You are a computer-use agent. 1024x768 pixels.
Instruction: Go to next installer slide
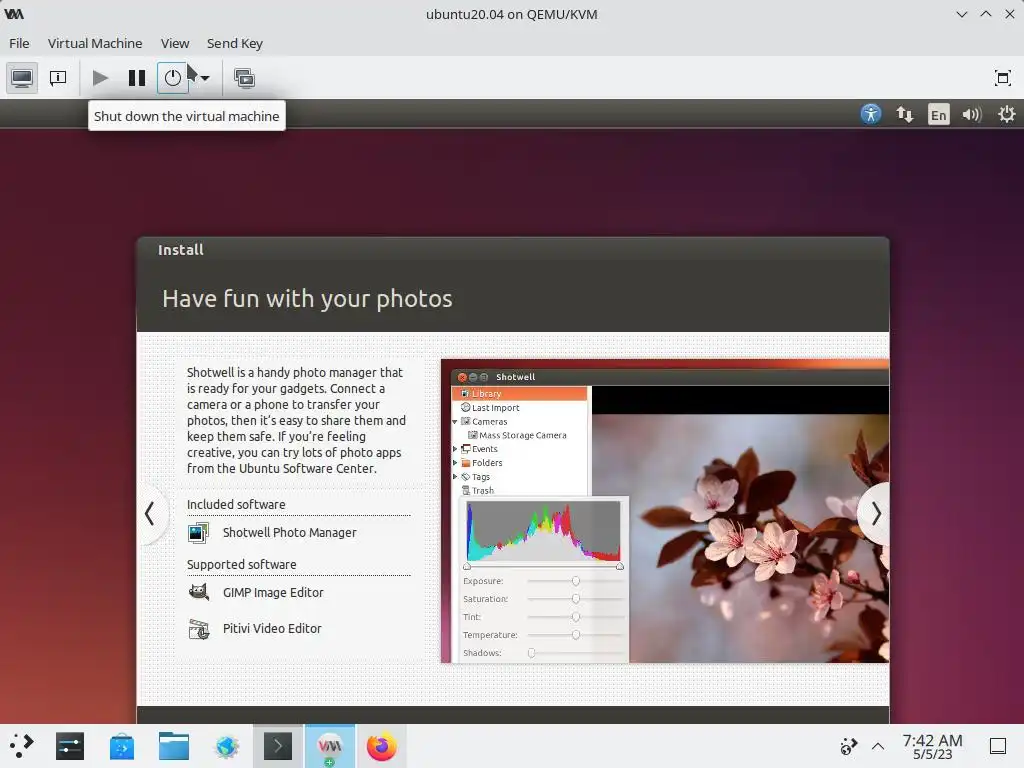(x=876, y=514)
